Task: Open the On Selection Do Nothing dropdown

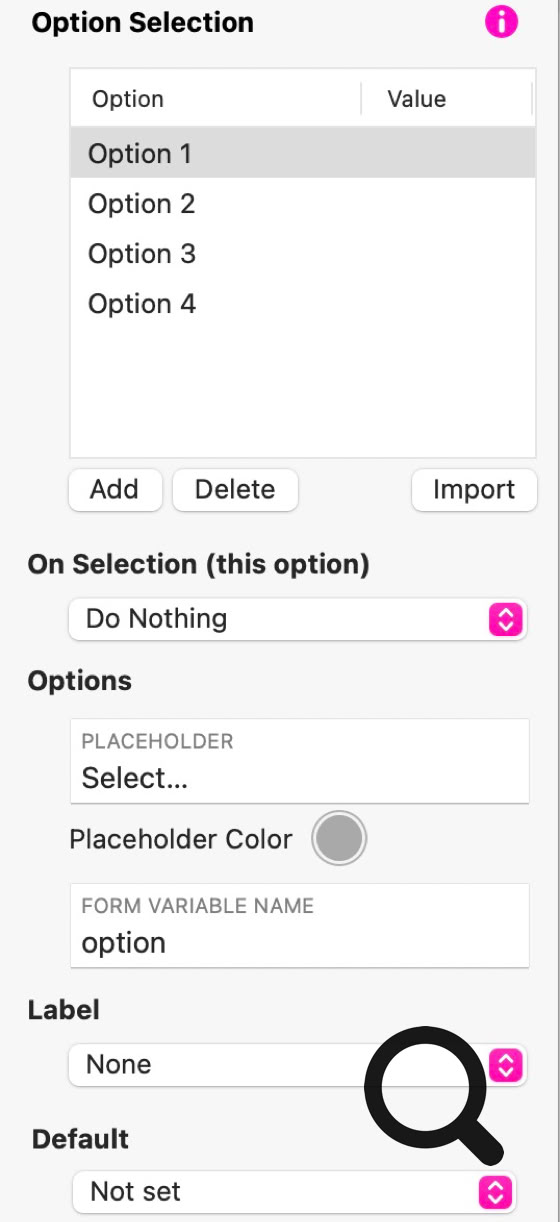Action: 298,619
